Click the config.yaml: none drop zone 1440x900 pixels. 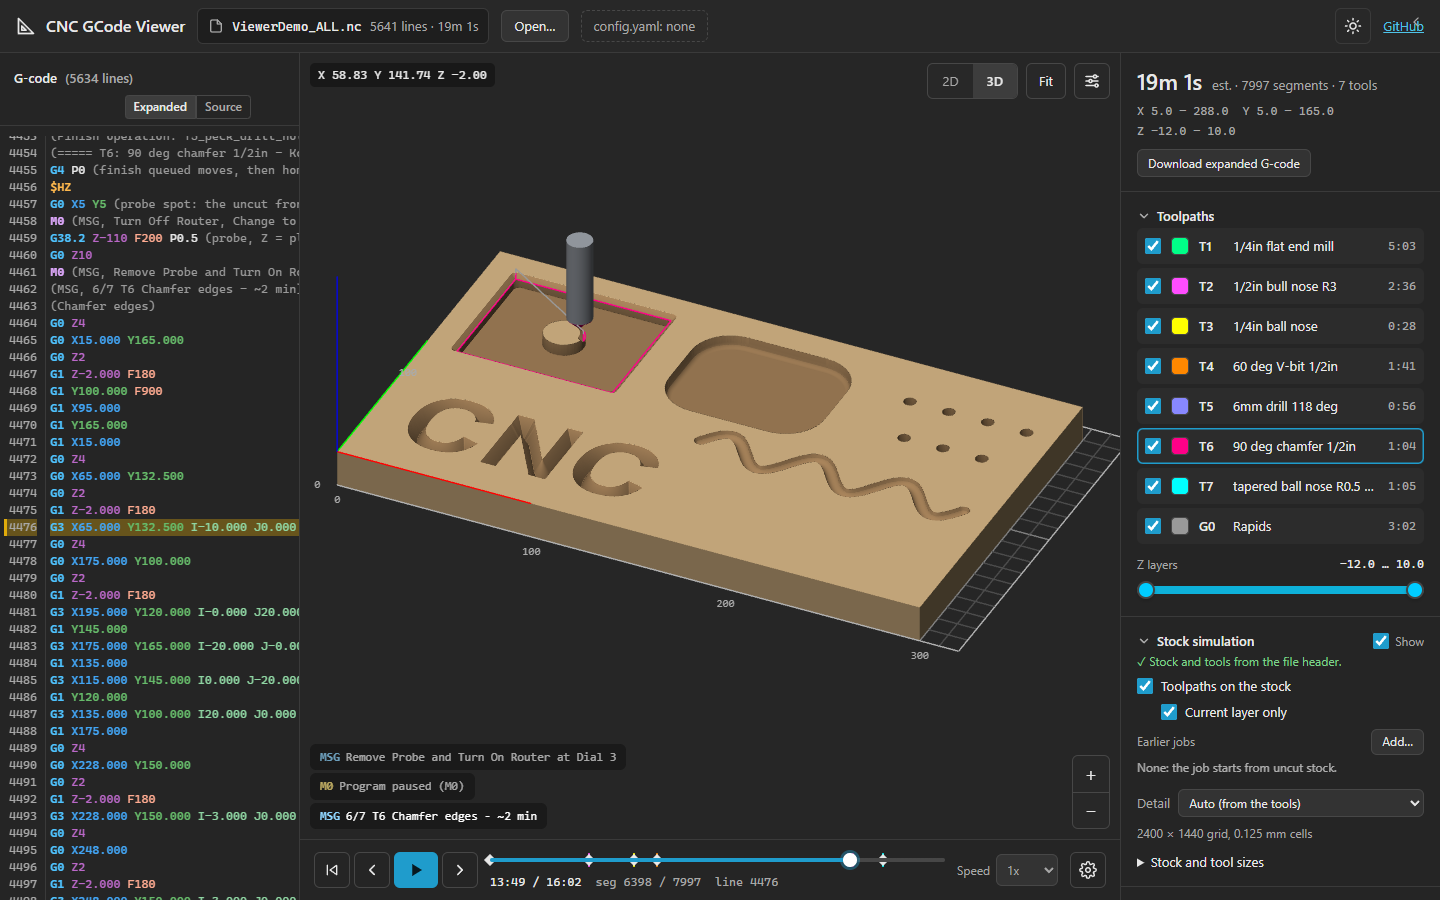[x=644, y=26]
